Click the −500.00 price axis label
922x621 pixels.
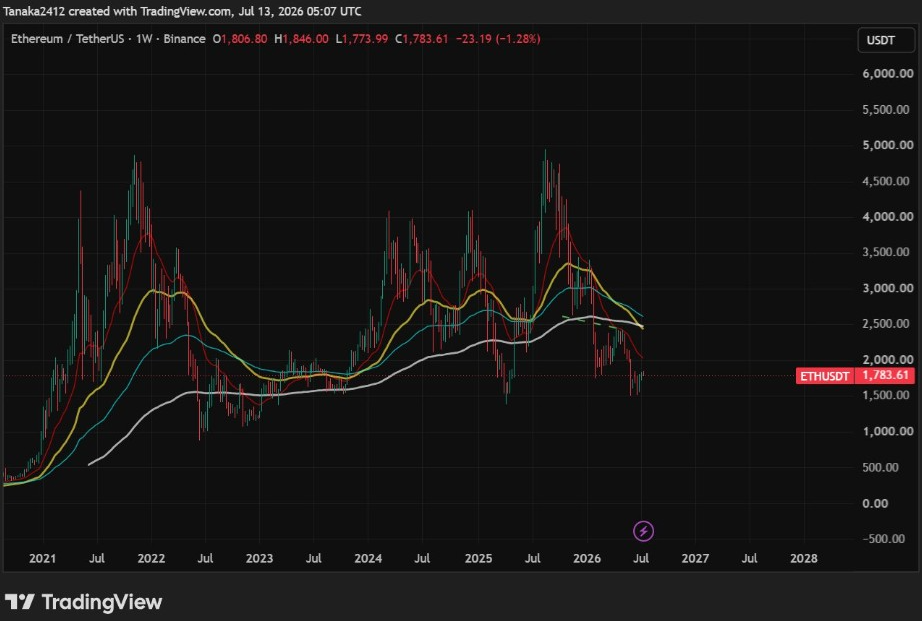point(884,539)
